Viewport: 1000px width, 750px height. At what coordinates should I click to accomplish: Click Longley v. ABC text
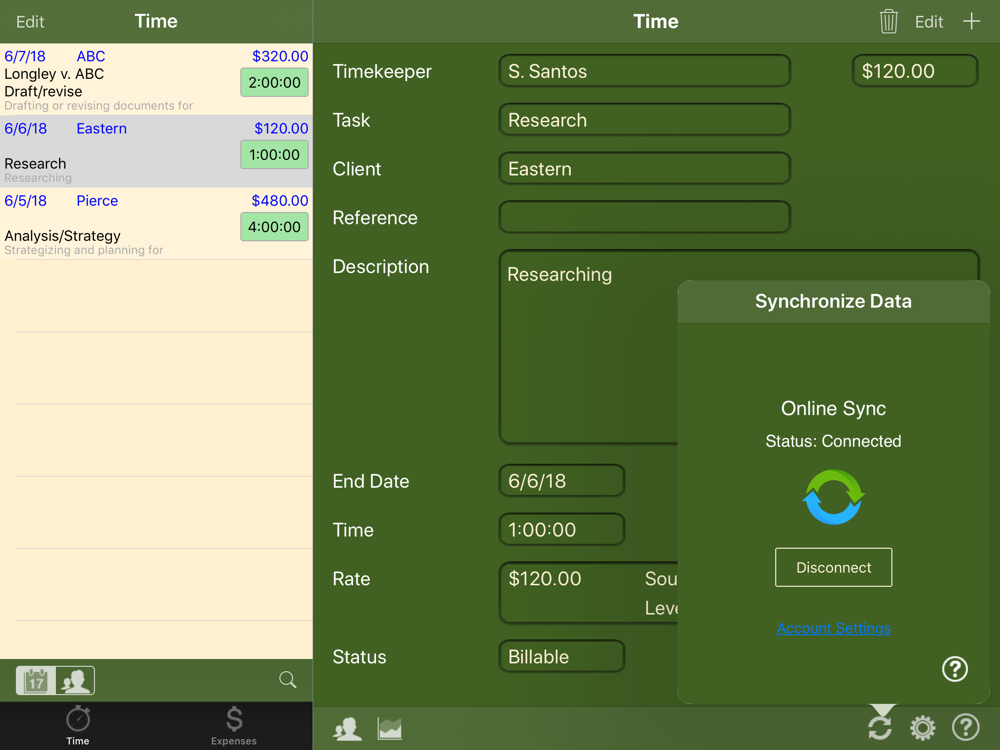[x=54, y=74]
